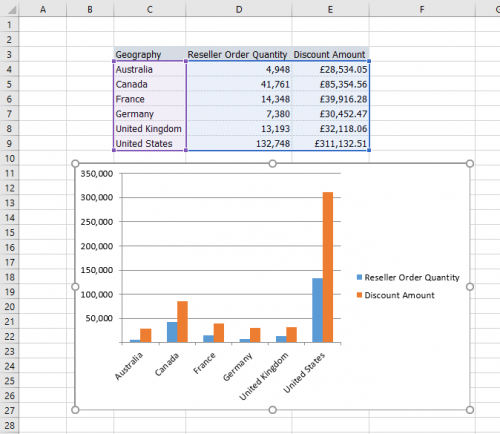The height and width of the screenshot is (434, 500).
Task: Select column A header
Action: pos(43,9)
